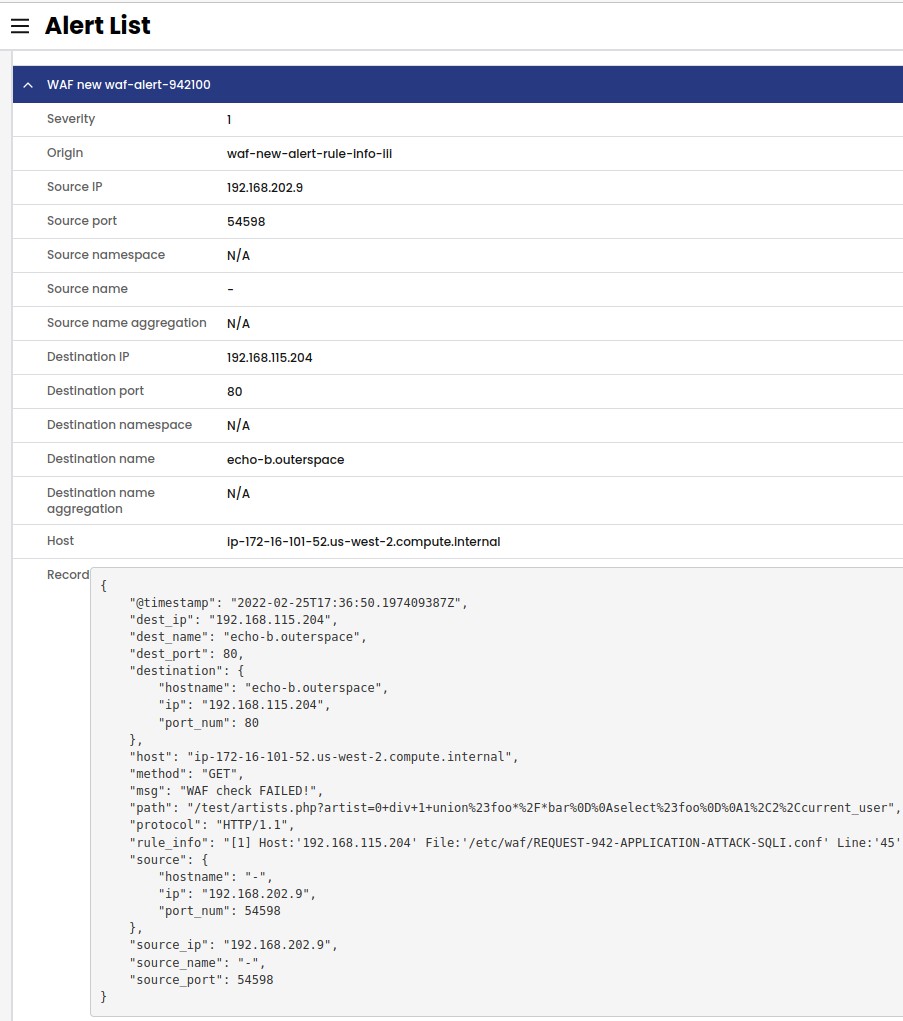Screen dimensions: 903x1021
Task: Click the Source IP value 192.168.202.9
Action: (264, 188)
